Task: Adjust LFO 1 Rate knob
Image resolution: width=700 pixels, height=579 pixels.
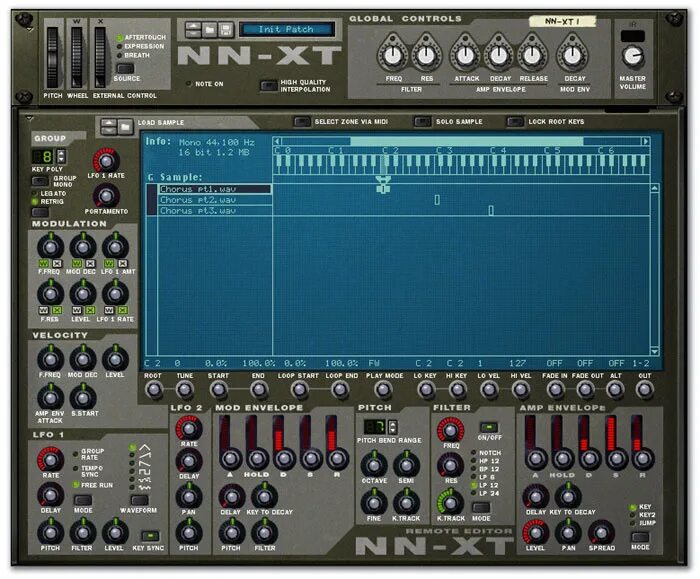Action: click(x=50, y=459)
